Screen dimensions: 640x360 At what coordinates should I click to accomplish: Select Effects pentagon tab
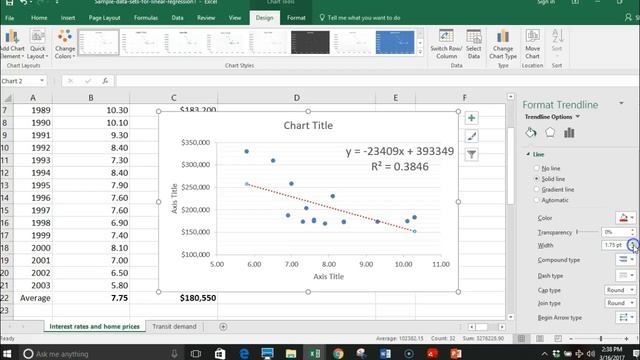[x=550, y=132]
